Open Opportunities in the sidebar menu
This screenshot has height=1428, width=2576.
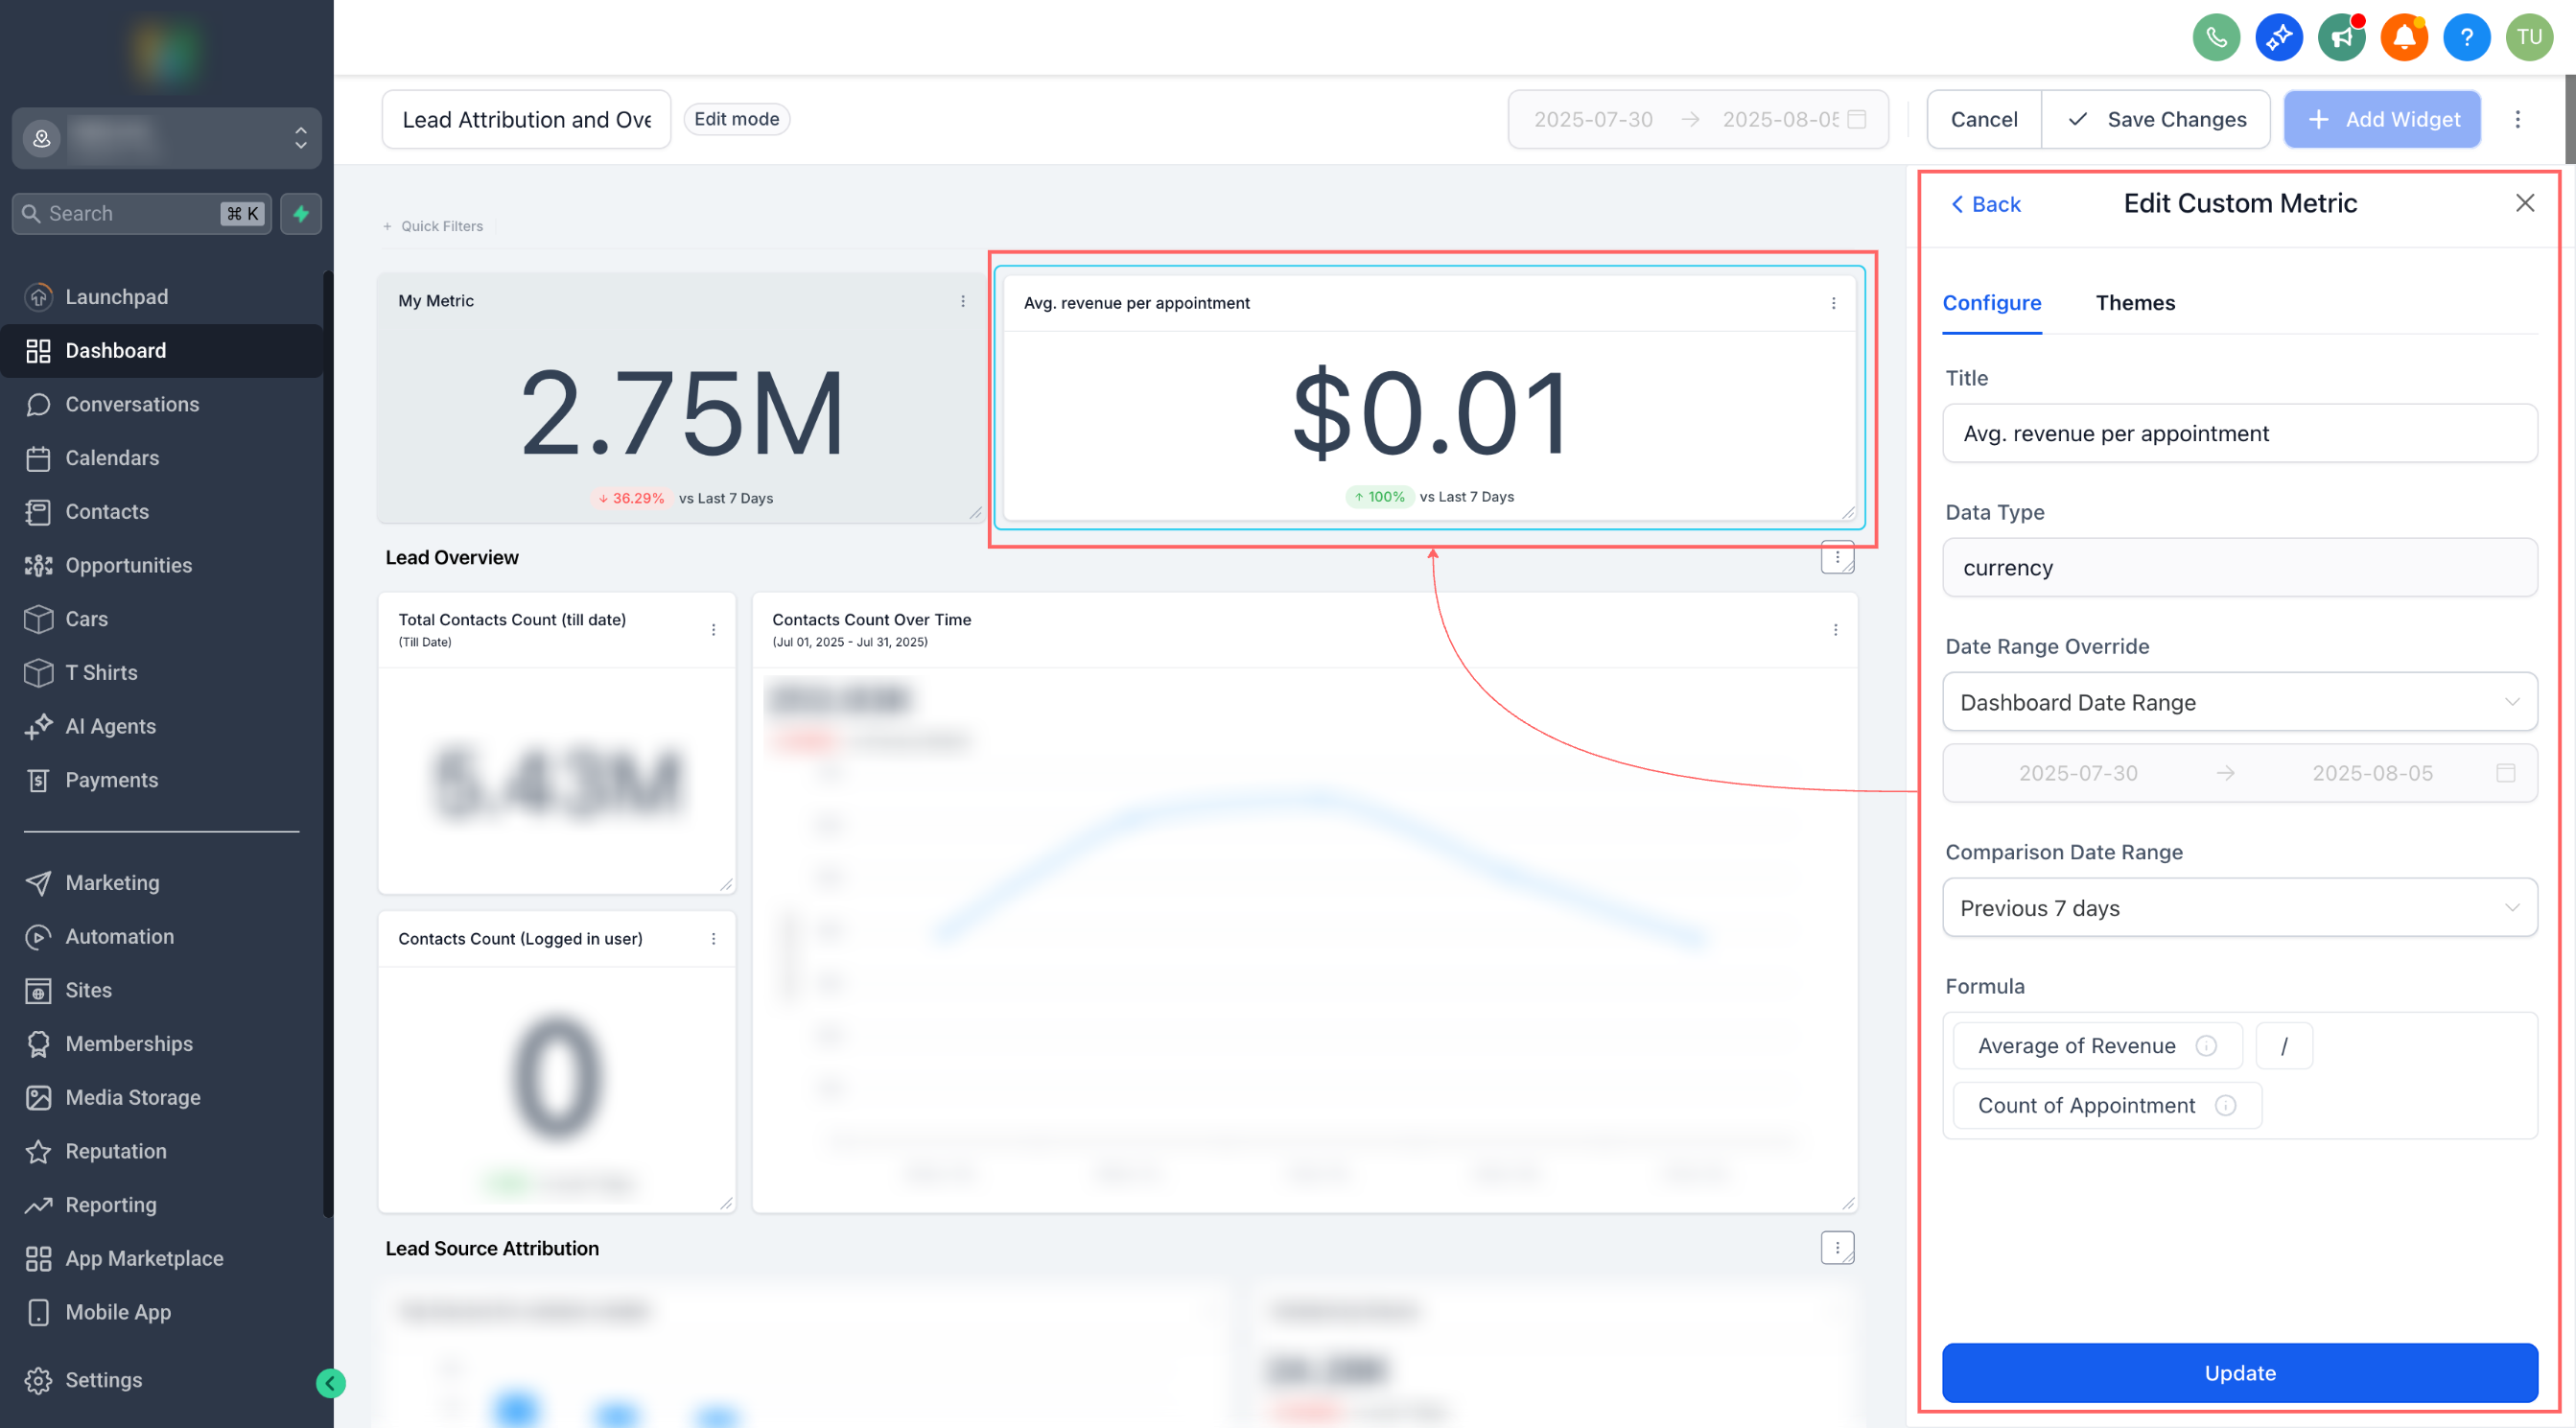pyautogui.click(x=128, y=565)
